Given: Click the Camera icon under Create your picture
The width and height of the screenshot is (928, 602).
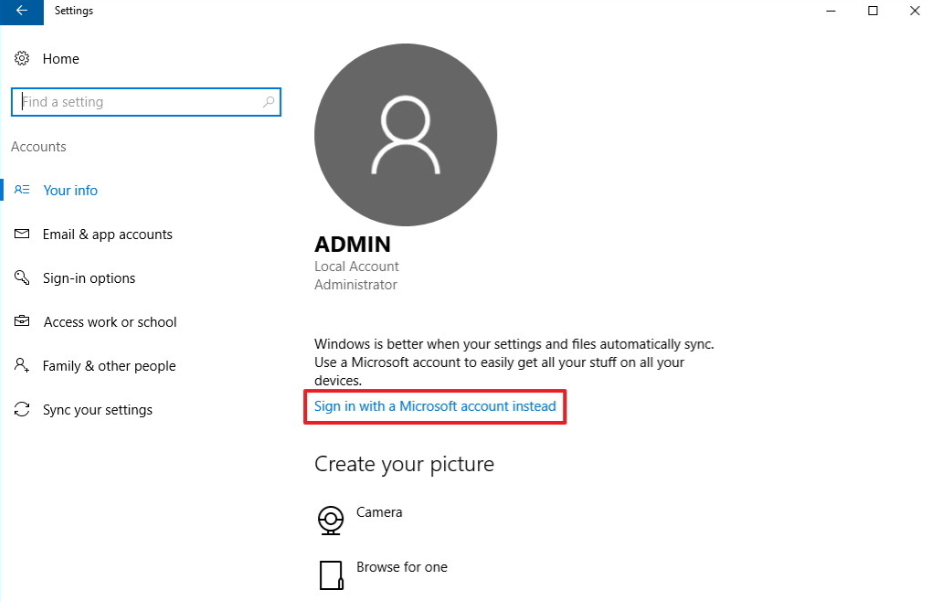Looking at the screenshot, I should coord(331,520).
